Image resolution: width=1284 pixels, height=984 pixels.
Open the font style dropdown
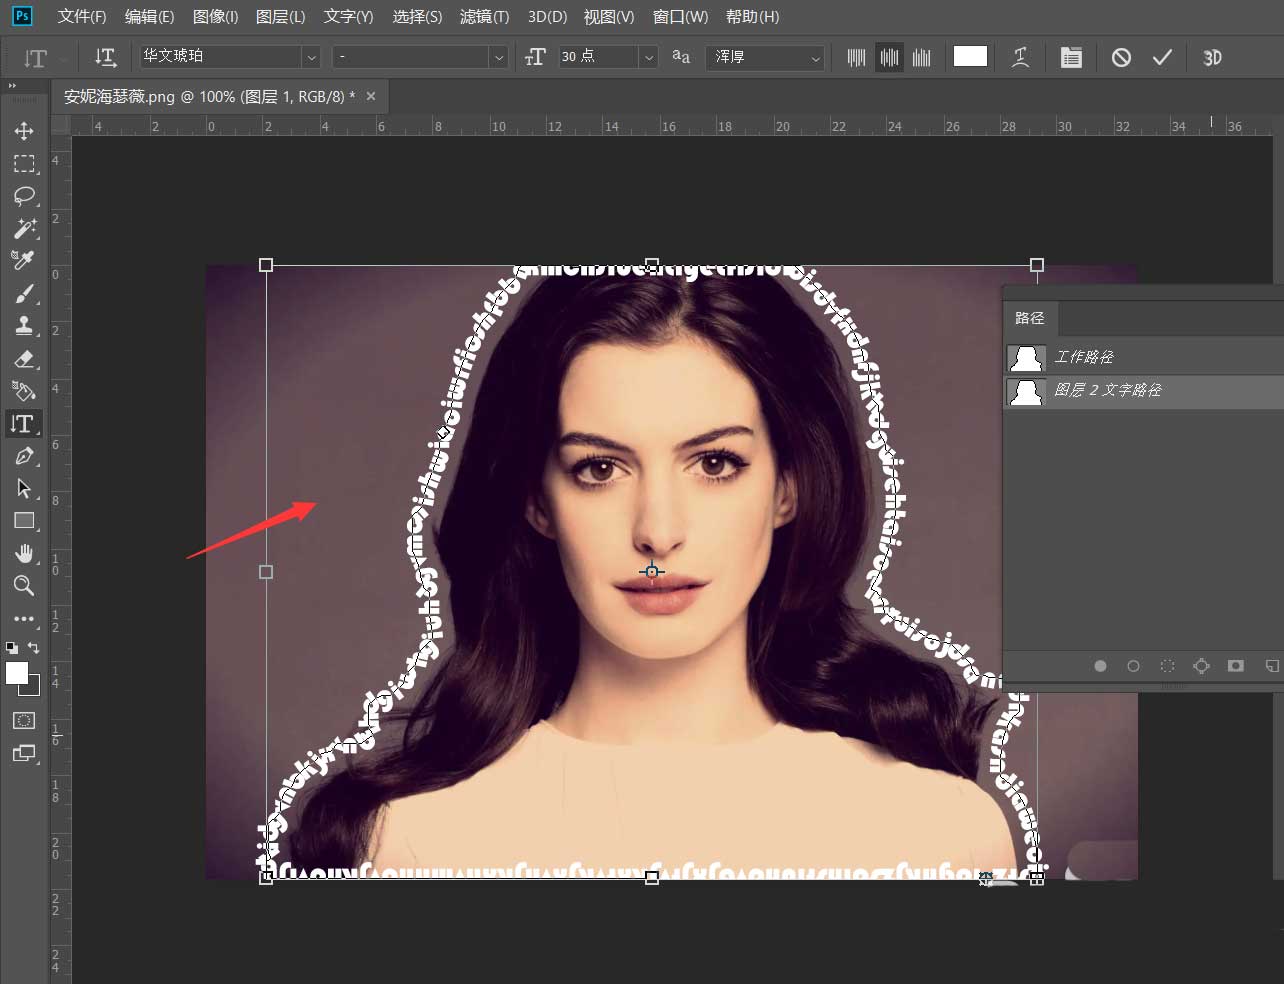click(420, 57)
